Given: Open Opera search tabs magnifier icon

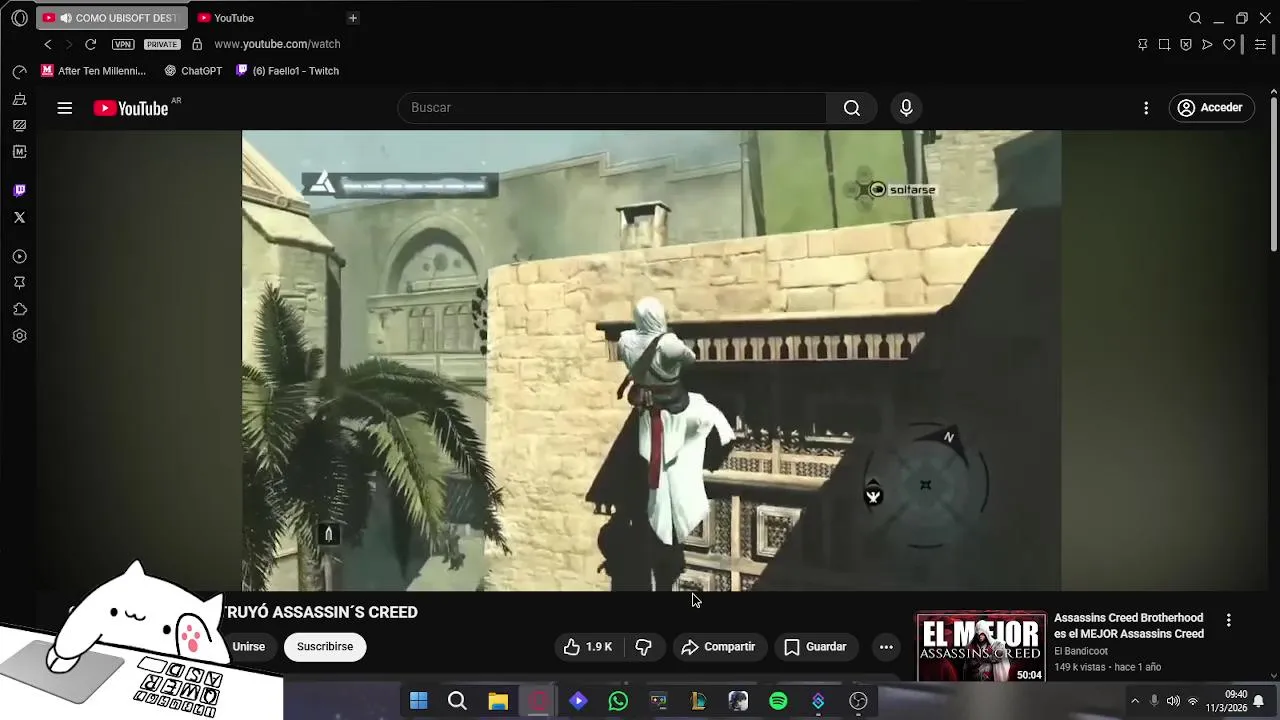Looking at the screenshot, I should [1195, 18].
